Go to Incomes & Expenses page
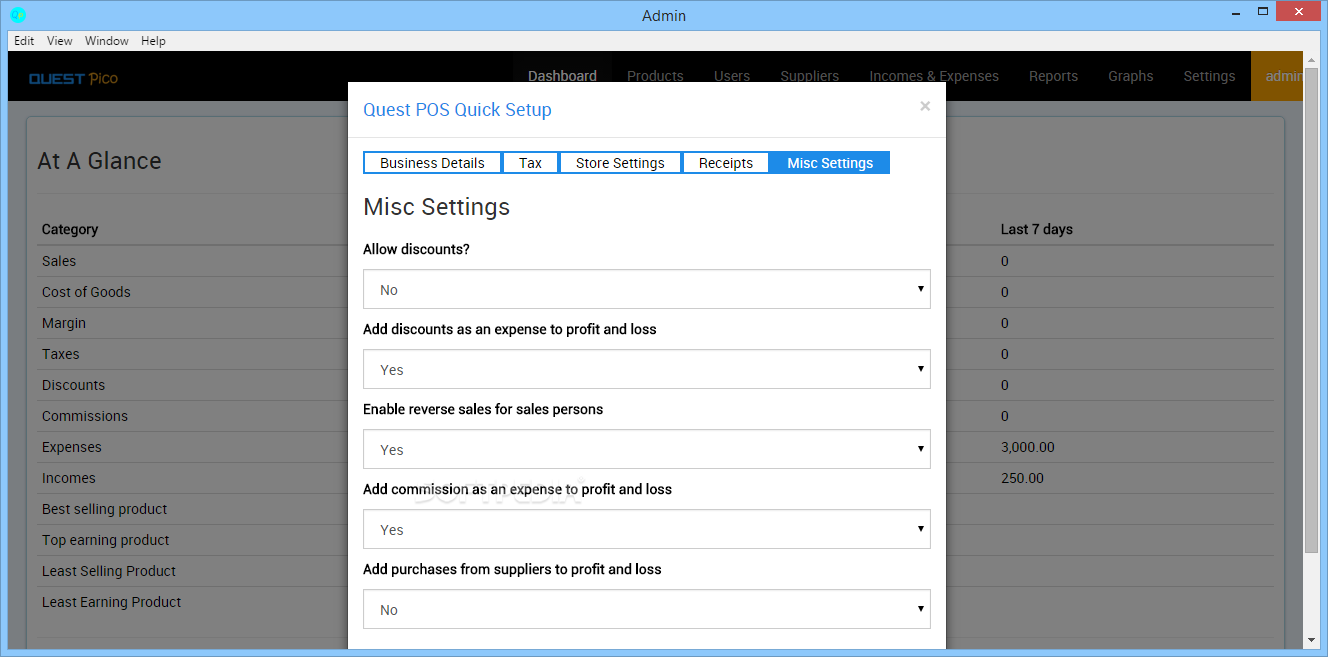The image size is (1328, 657). [934, 76]
